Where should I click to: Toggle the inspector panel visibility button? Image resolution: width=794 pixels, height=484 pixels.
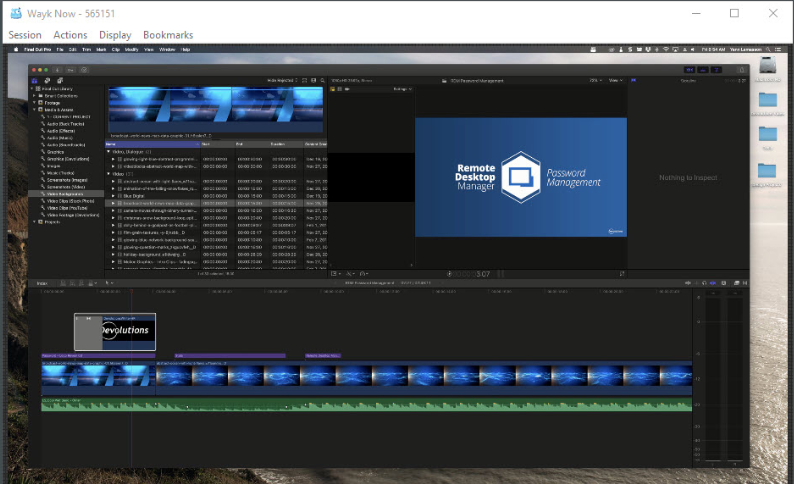coord(717,70)
